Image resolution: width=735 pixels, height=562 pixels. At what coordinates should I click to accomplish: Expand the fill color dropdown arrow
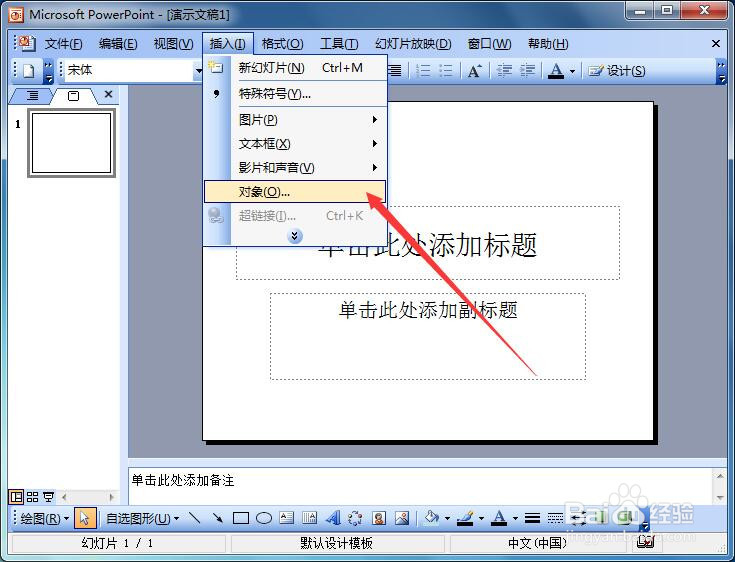pos(447,518)
